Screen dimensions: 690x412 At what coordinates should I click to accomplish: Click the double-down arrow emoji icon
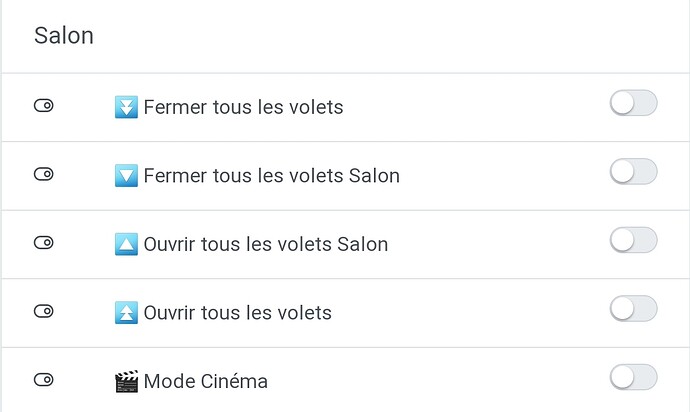(x=126, y=106)
